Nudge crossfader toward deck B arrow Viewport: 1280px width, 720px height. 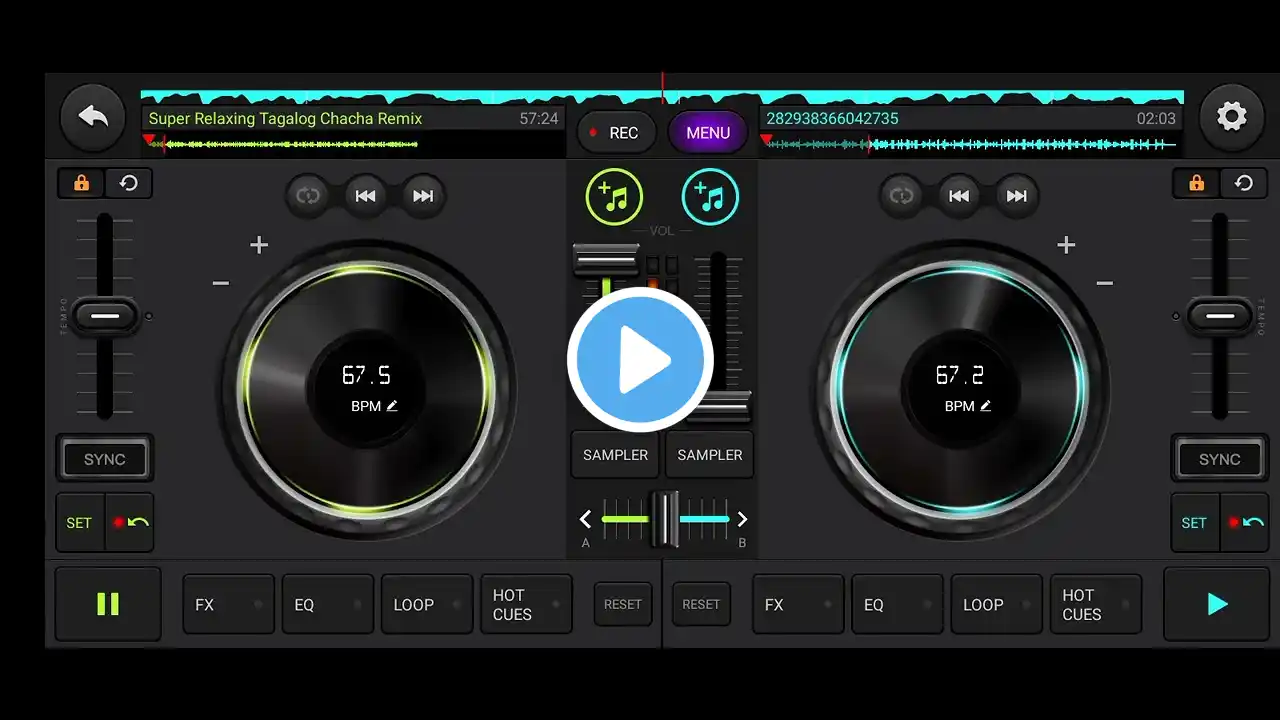742,519
